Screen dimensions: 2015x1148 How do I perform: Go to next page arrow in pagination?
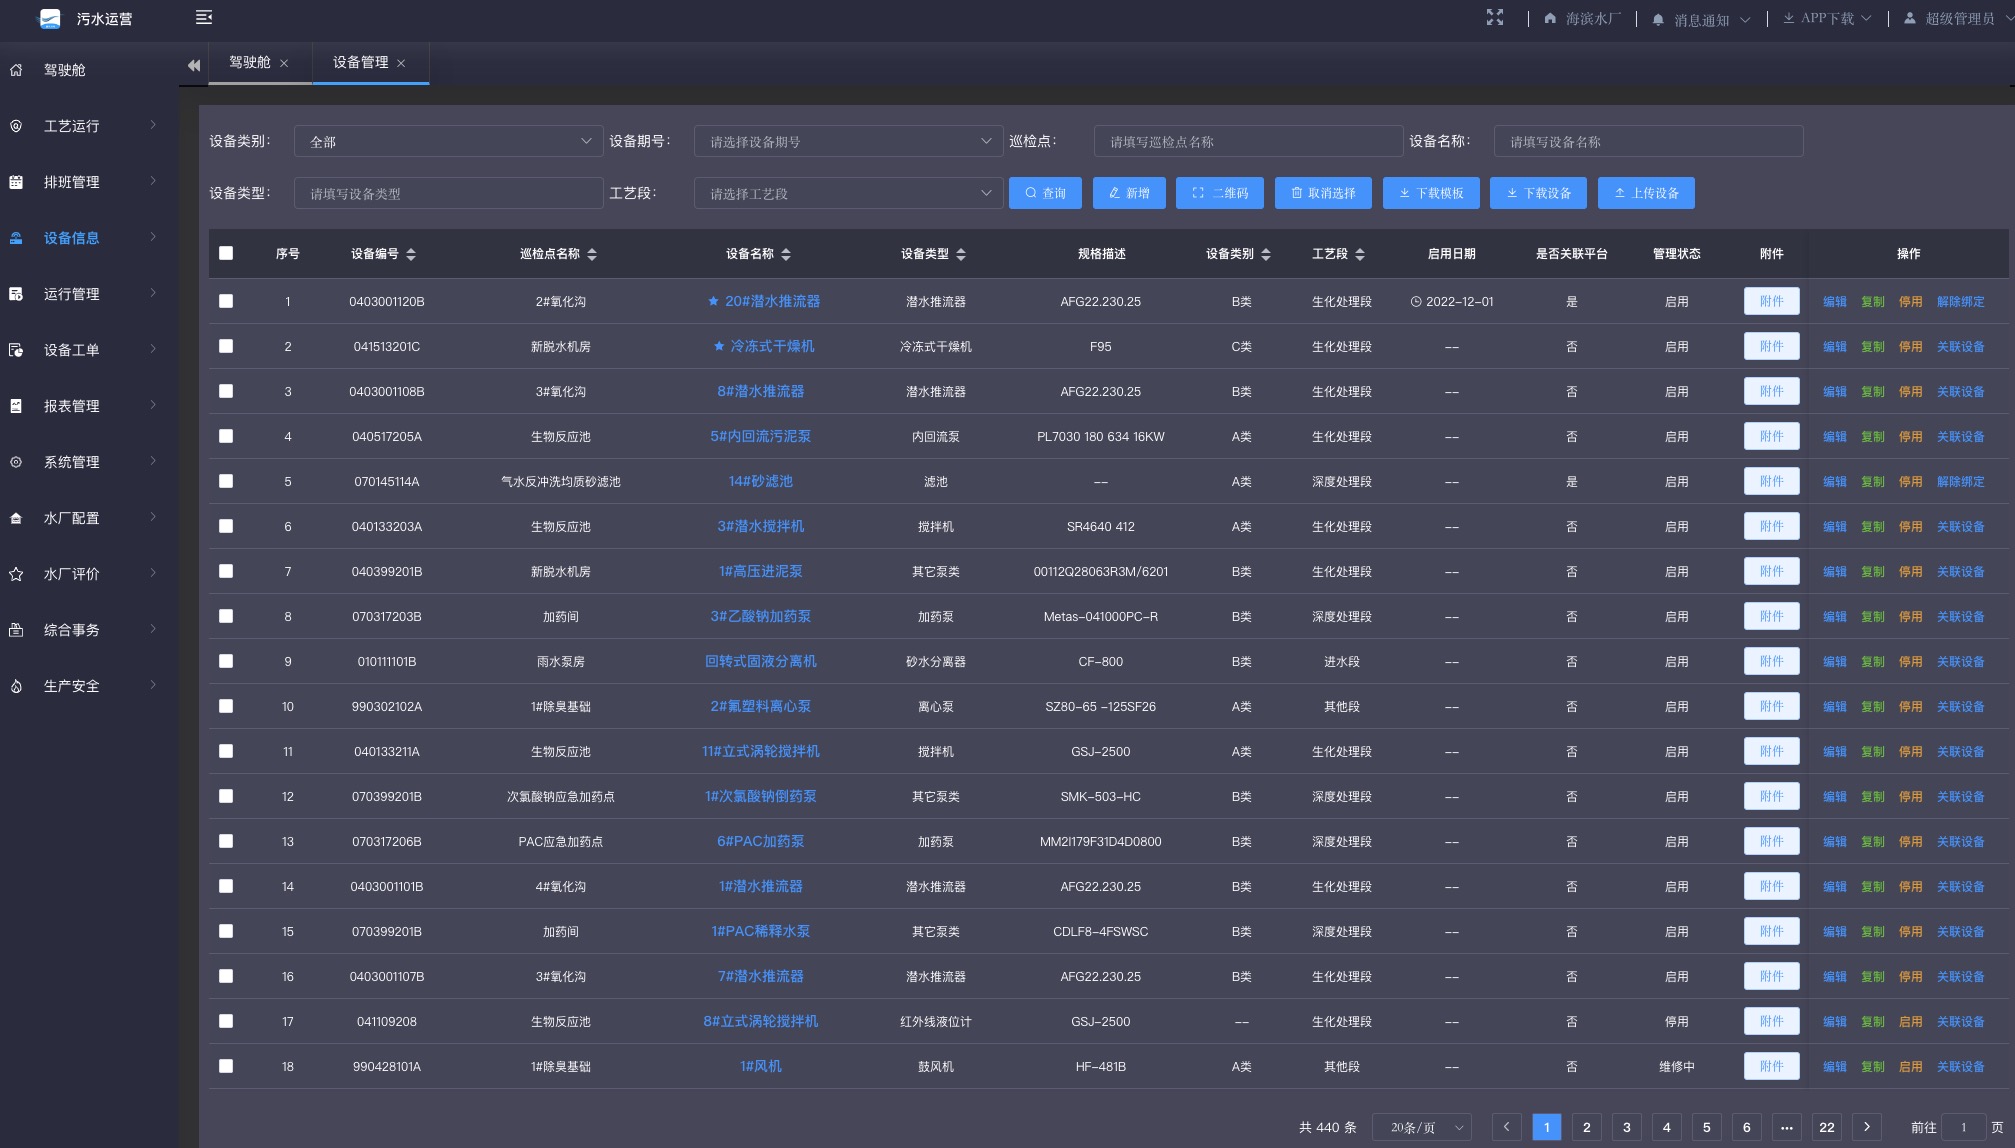[1867, 1127]
